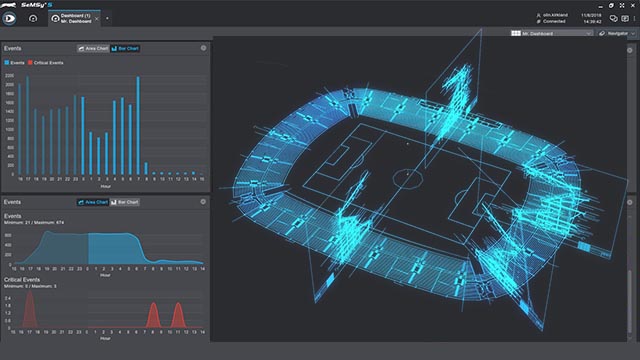Image resolution: width=640 pixels, height=360 pixels.
Task: Select Area Chart in top Events panel
Action: pos(93,48)
